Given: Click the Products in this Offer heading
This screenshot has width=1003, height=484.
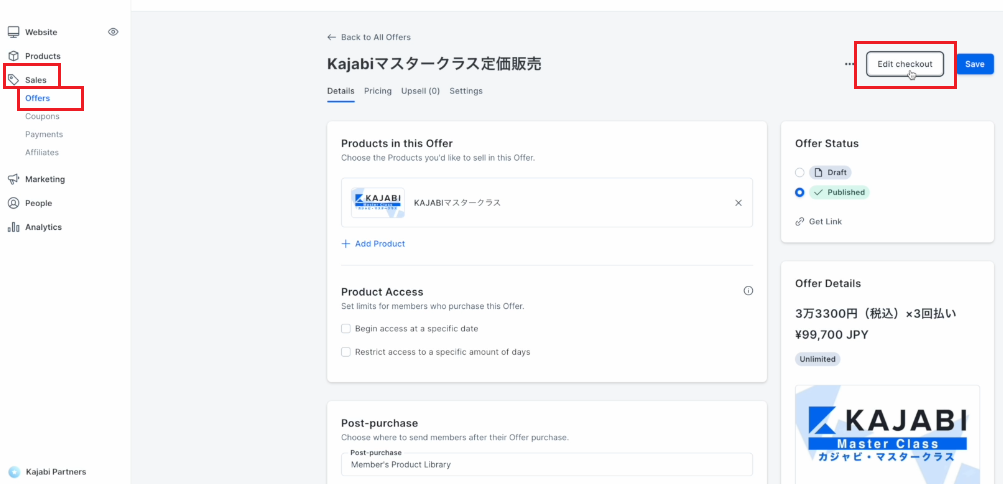Looking at the screenshot, I should (397, 143).
